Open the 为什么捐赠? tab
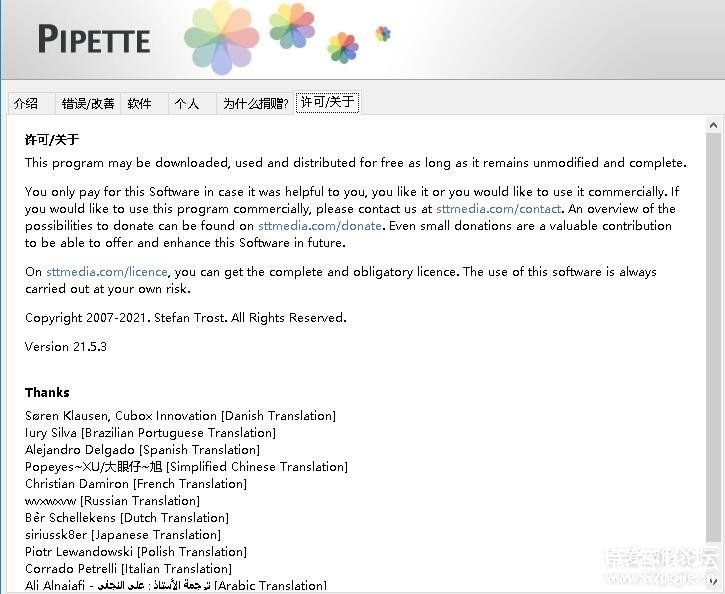The image size is (725, 594). (x=255, y=104)
